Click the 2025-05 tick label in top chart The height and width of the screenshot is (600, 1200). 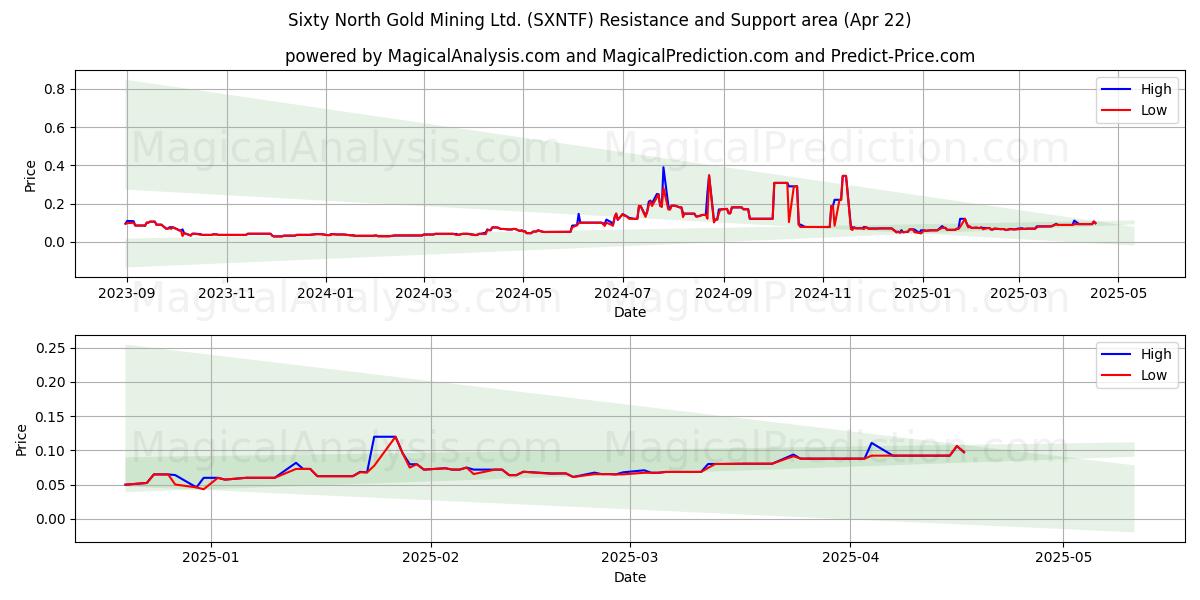click(1118, 293)
